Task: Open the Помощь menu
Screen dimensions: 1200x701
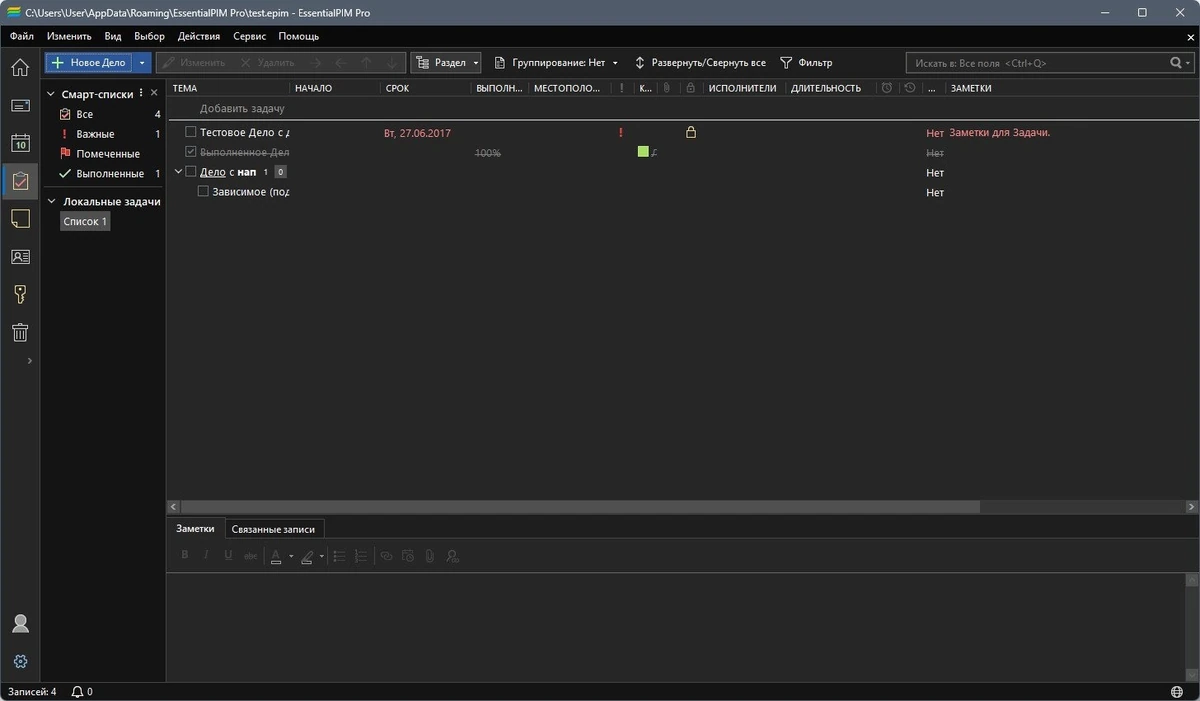Action: (299, 36)
